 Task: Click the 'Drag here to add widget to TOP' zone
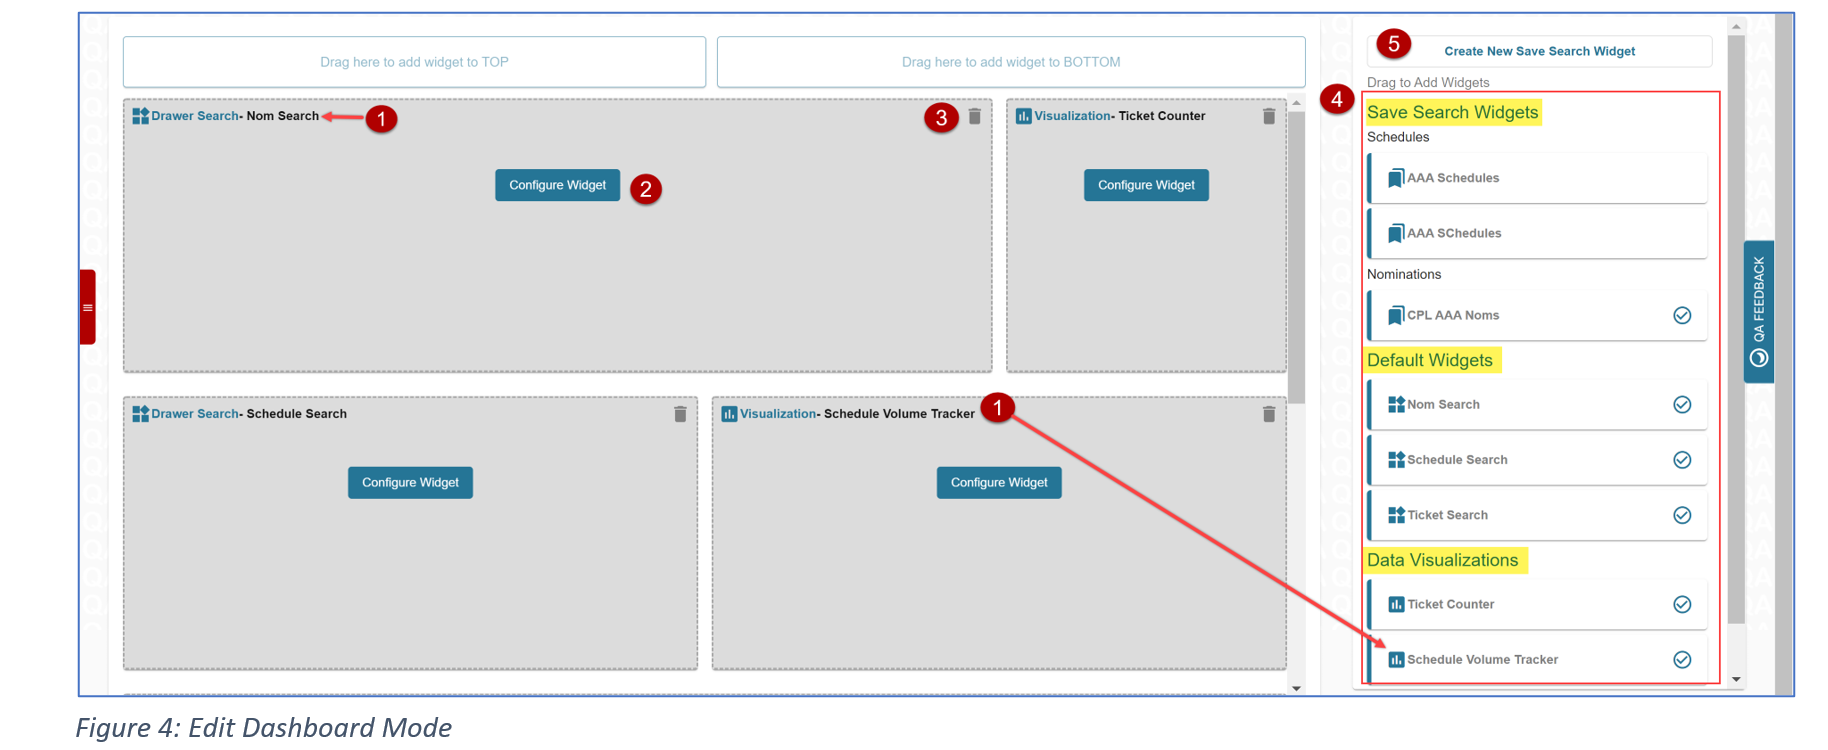coord(414,62)
